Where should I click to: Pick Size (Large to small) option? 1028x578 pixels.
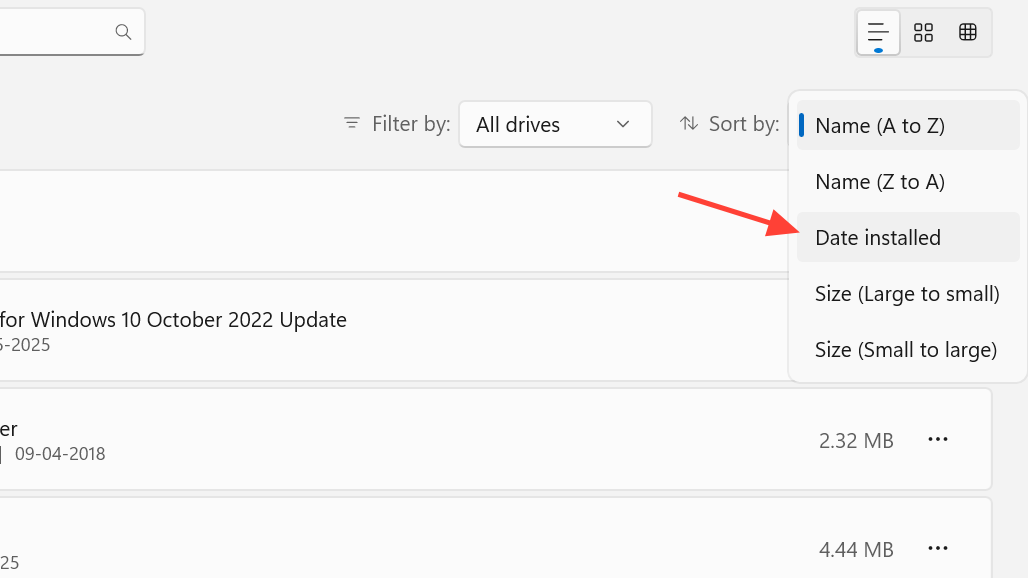(x=907, y=294)
